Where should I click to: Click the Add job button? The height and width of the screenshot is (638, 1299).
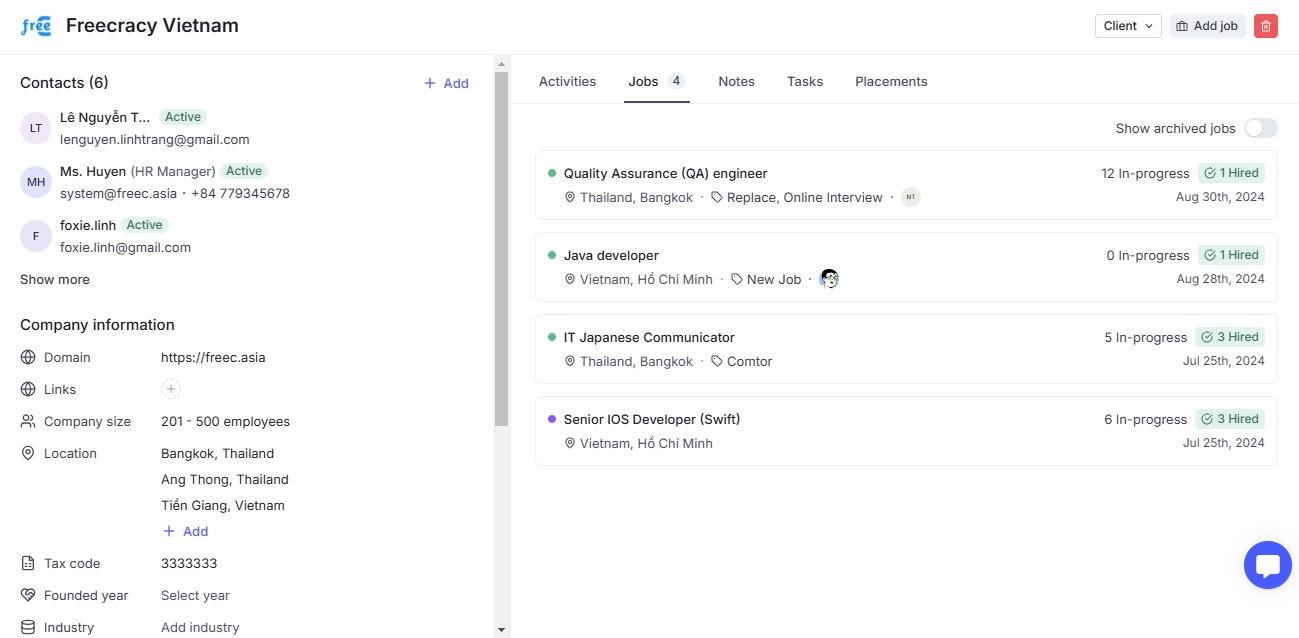point(1207,26)
